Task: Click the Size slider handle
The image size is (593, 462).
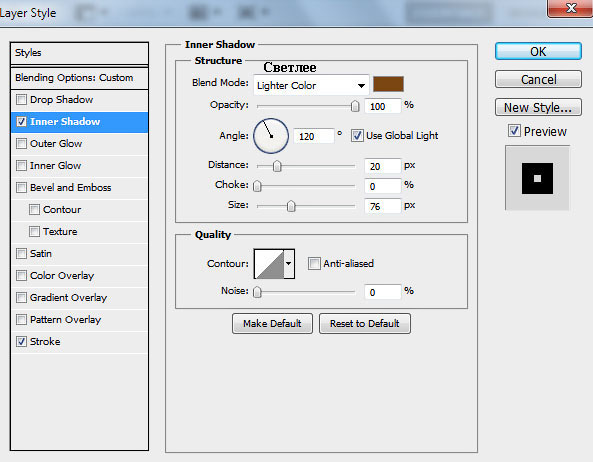Action: click(x=291, y=206)
